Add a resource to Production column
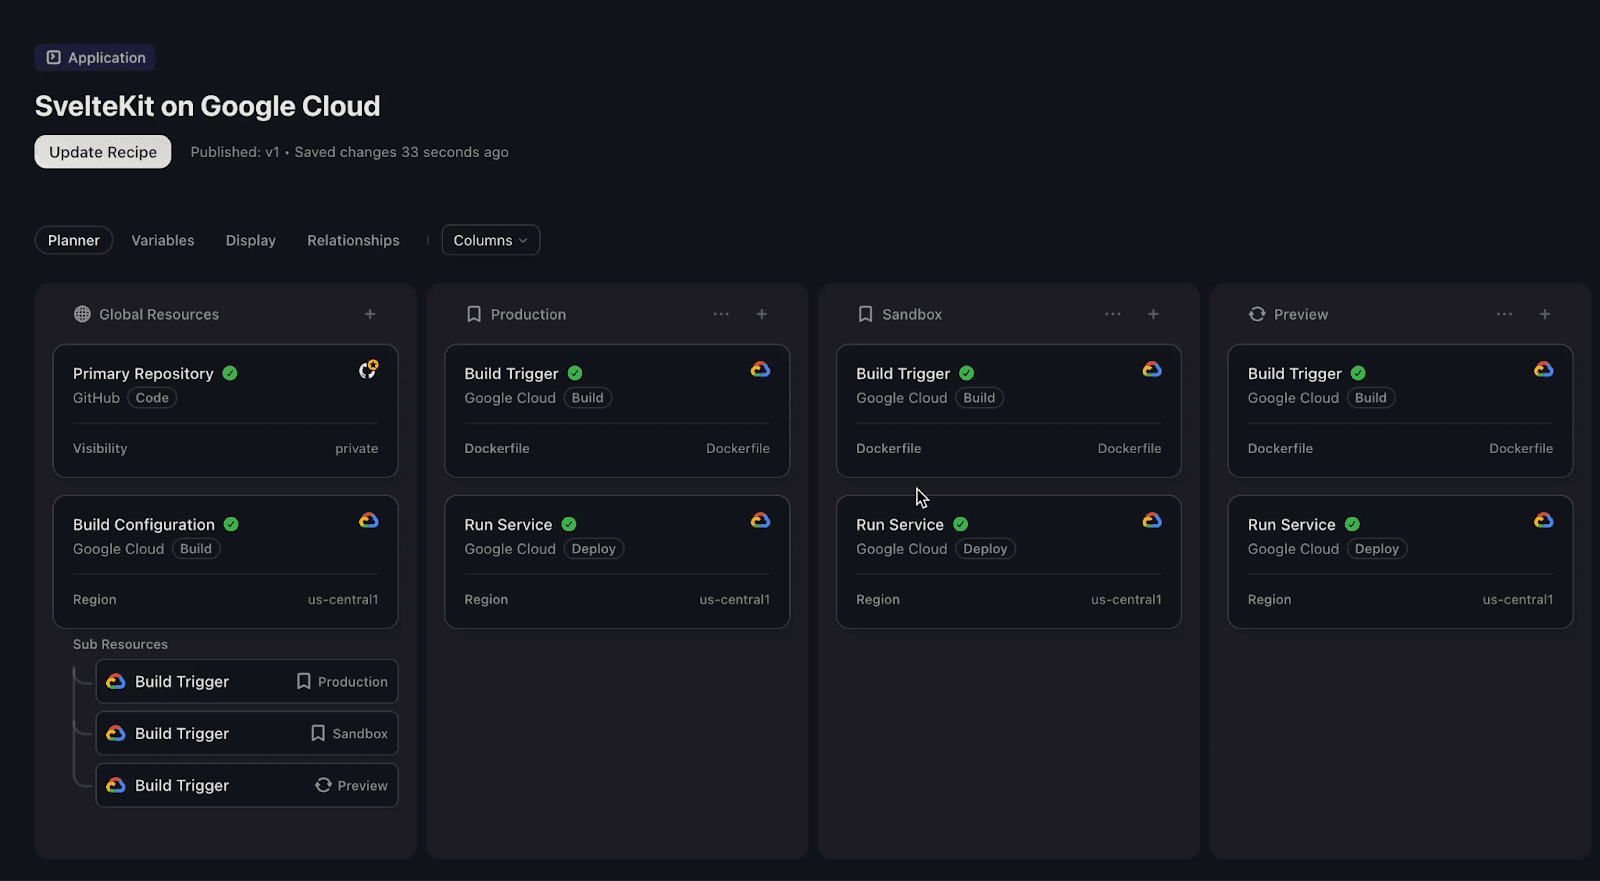The width and height of the screenshot is (1600, 881). tap(762, 314)
